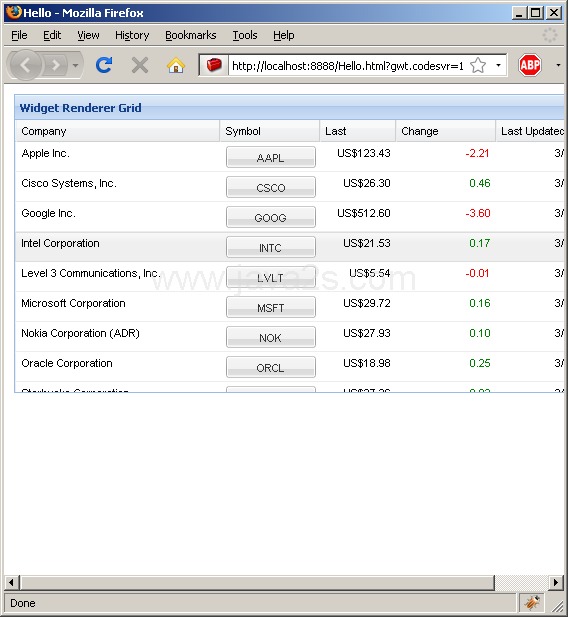Click the -2.21 change value
Image resolution: width=568 pixels, height=617 pixels.
tap(477, 153)
